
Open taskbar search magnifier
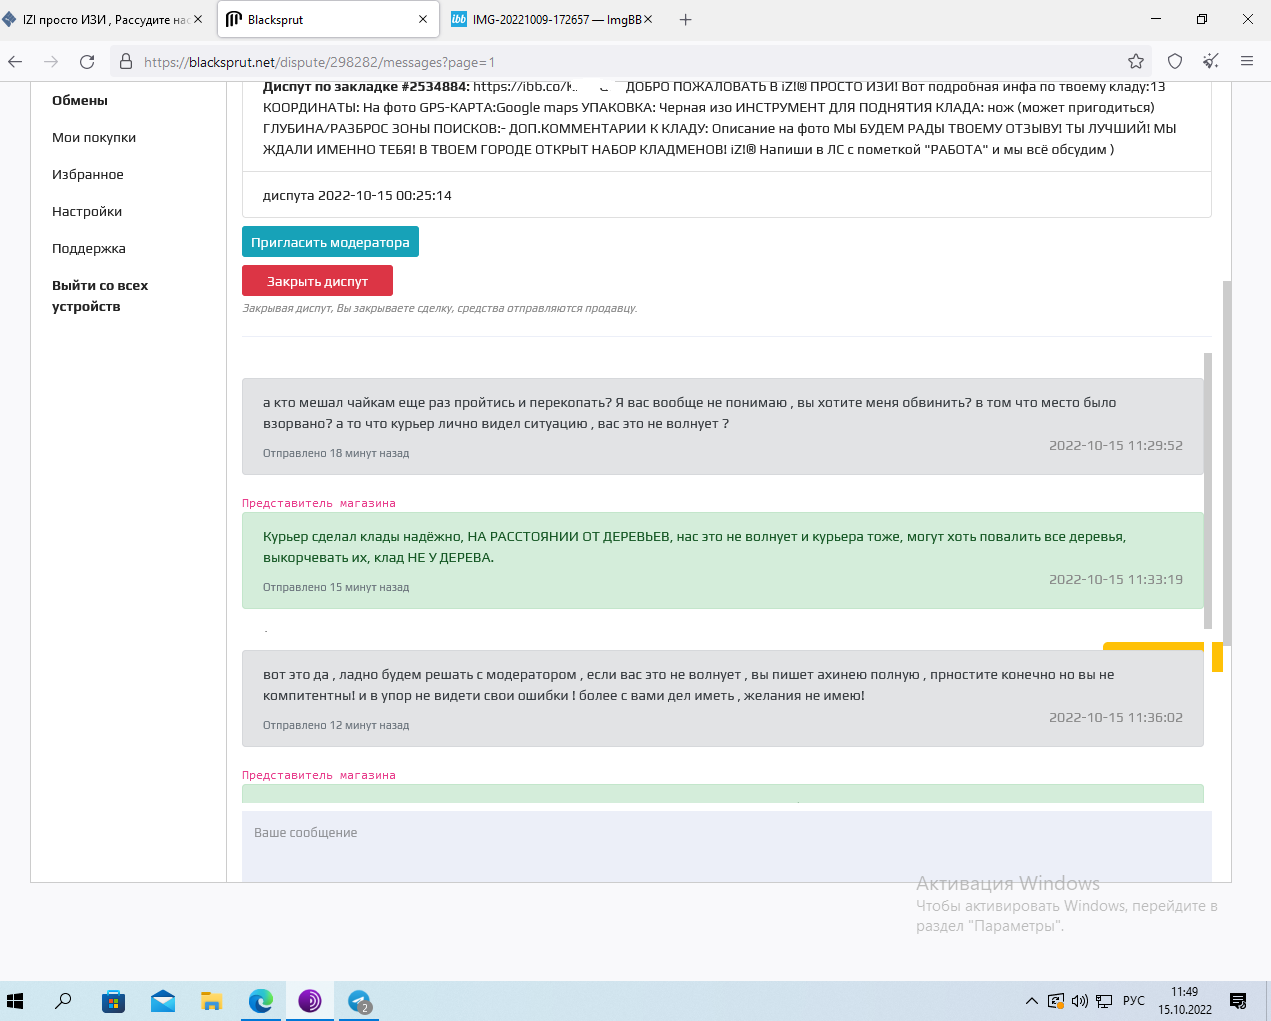click(63, 1001)
